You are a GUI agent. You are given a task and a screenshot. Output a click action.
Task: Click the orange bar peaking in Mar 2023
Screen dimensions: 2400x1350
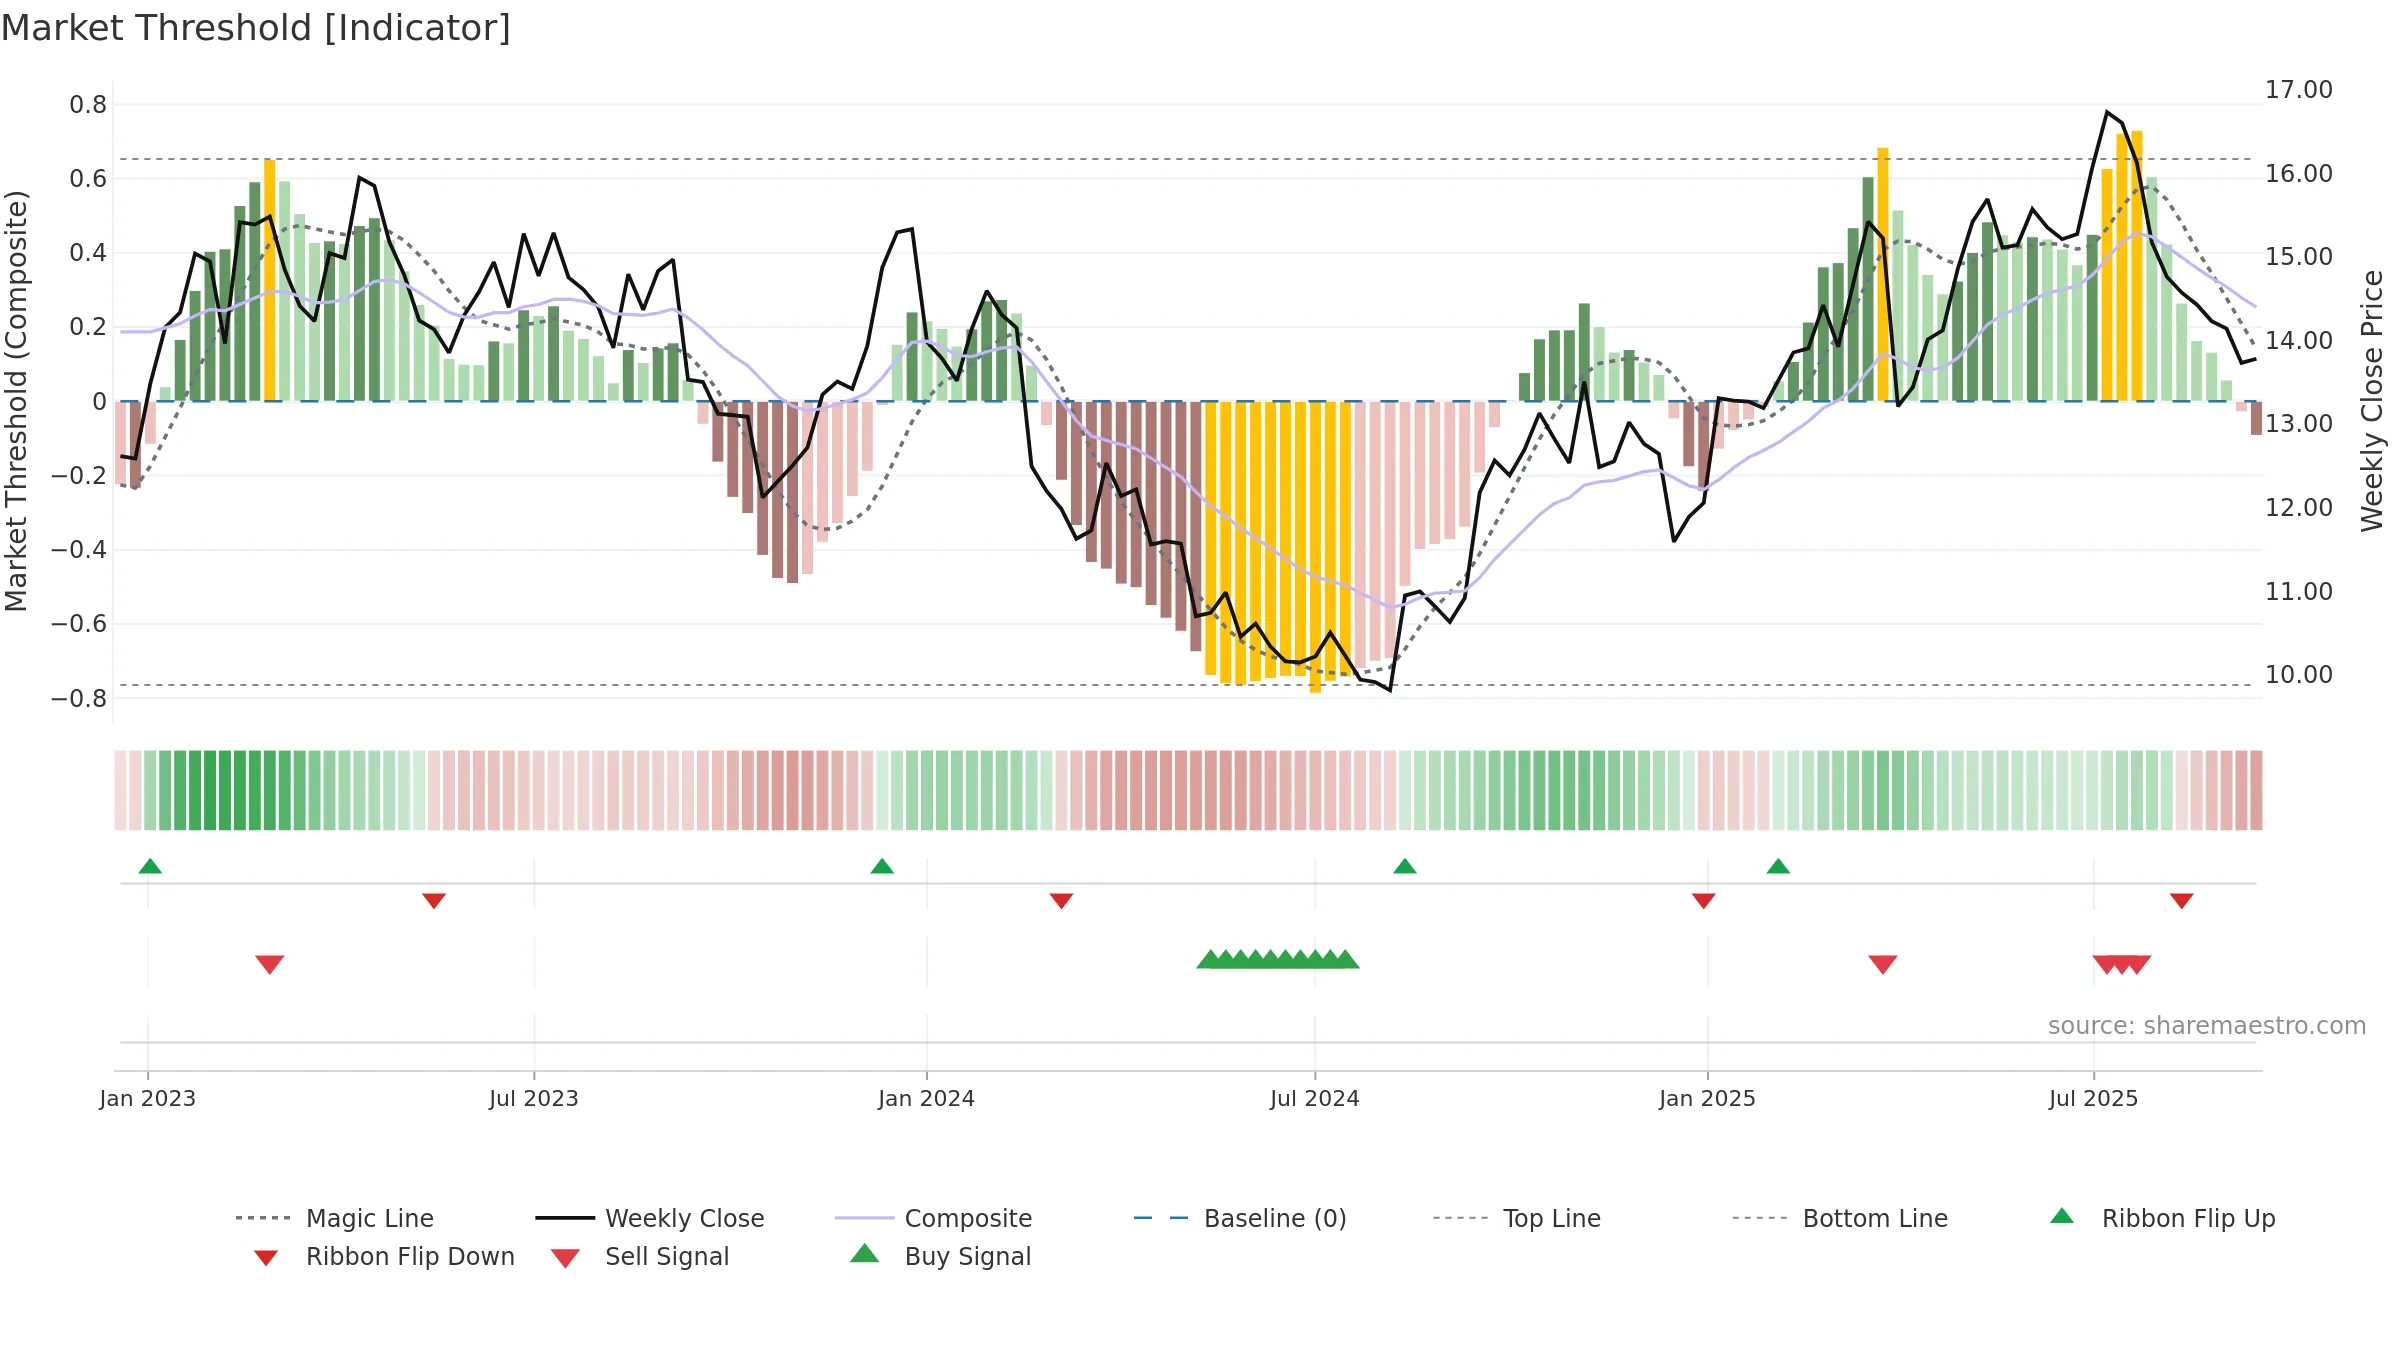coord(270,280)
